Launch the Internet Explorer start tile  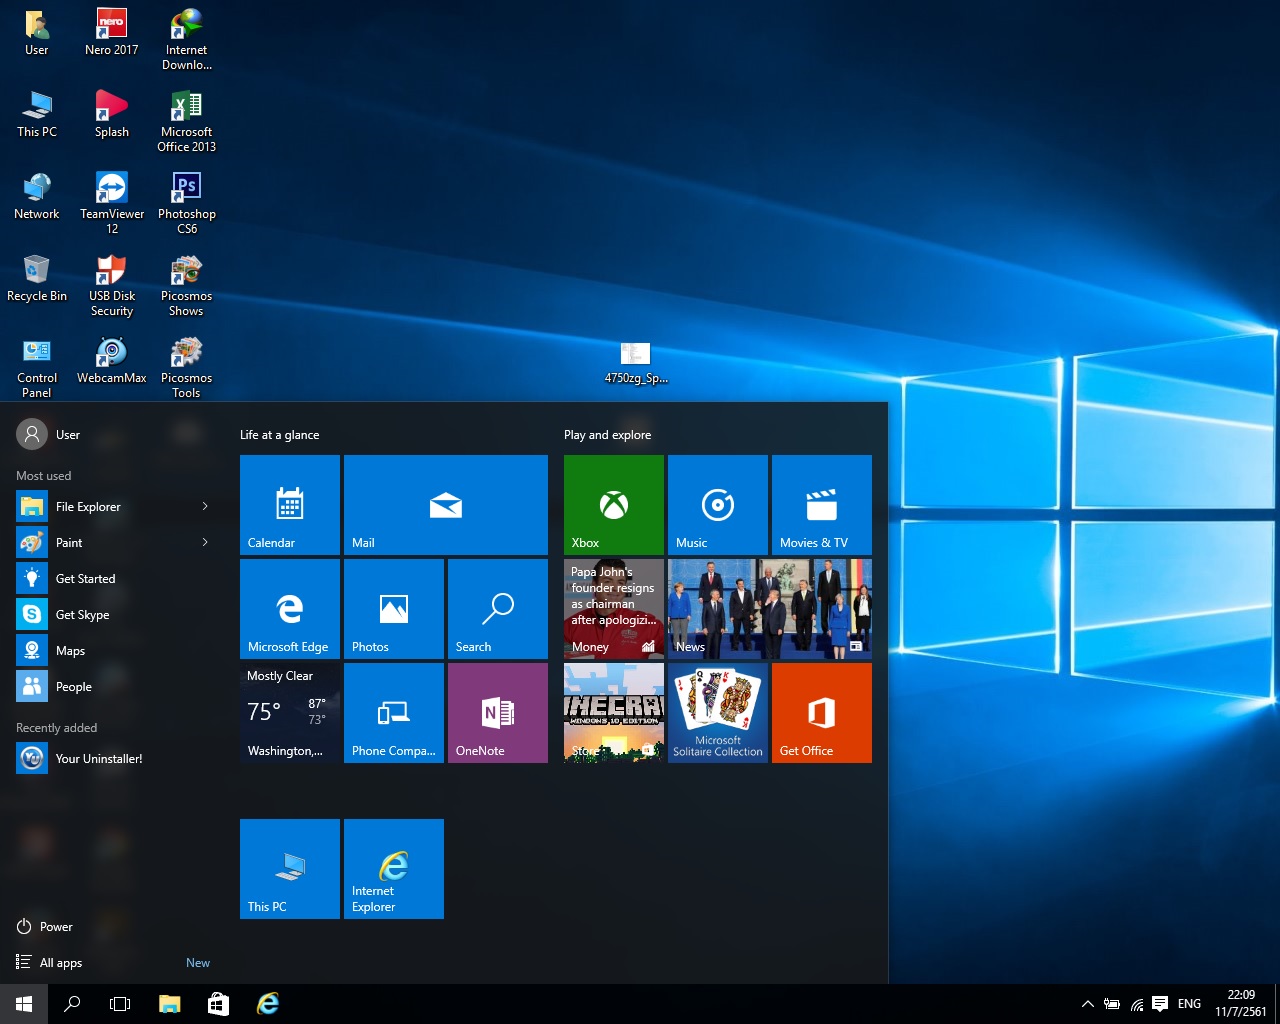tap(394, 869)
